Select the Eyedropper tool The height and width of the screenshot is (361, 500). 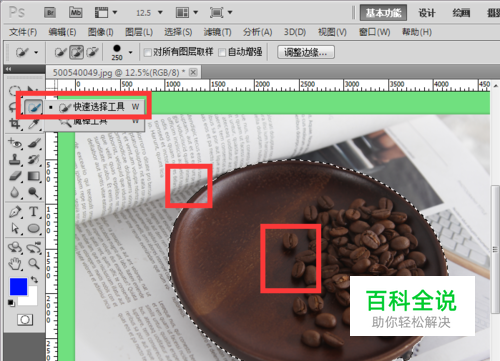click(34, 124)
